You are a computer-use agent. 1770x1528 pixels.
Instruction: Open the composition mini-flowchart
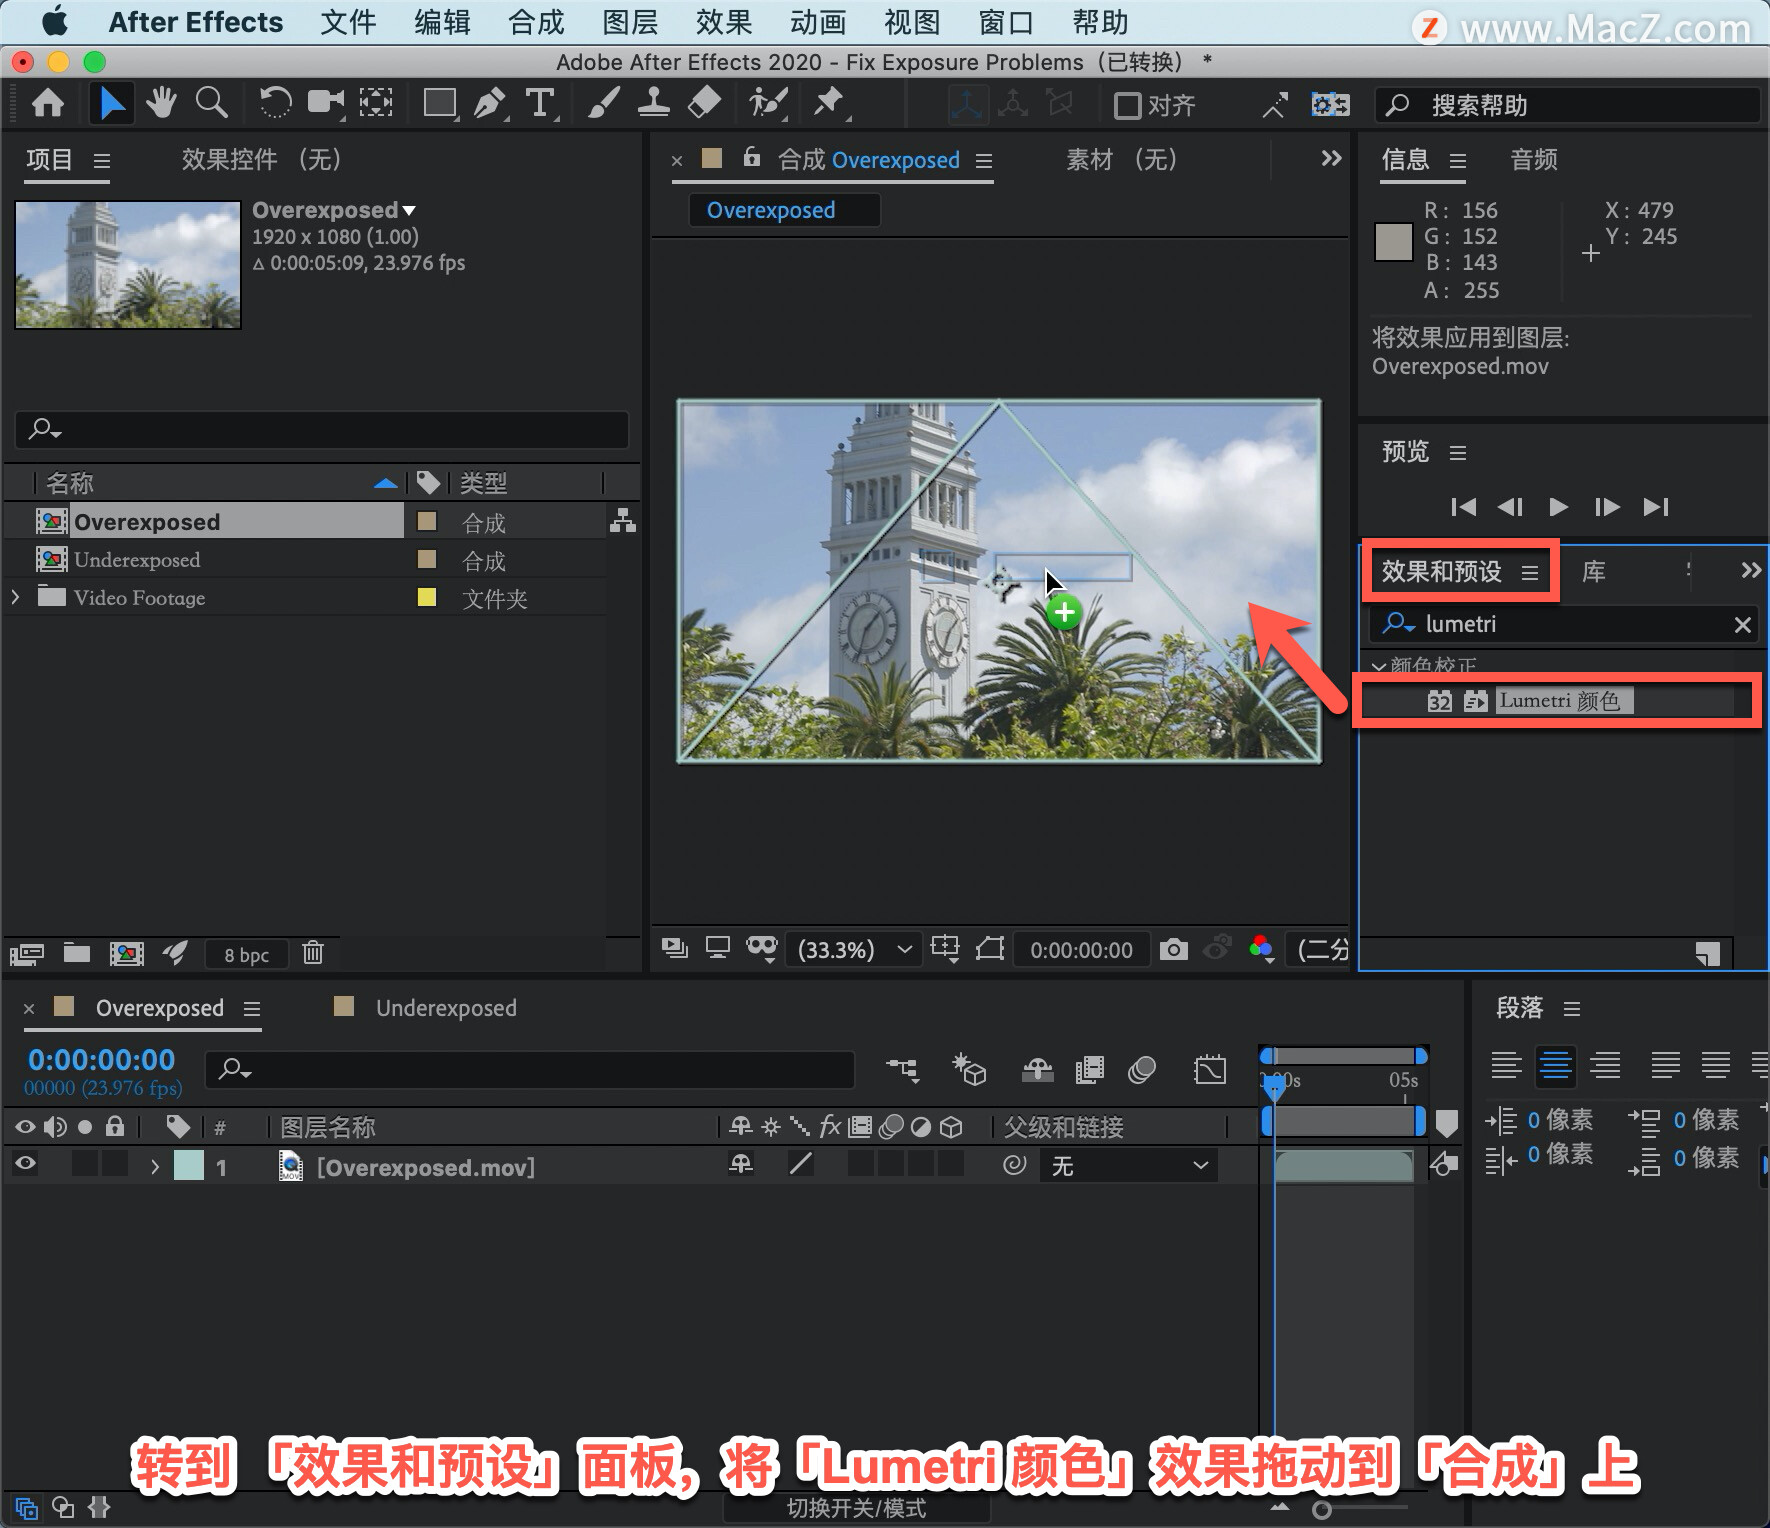902,1071
